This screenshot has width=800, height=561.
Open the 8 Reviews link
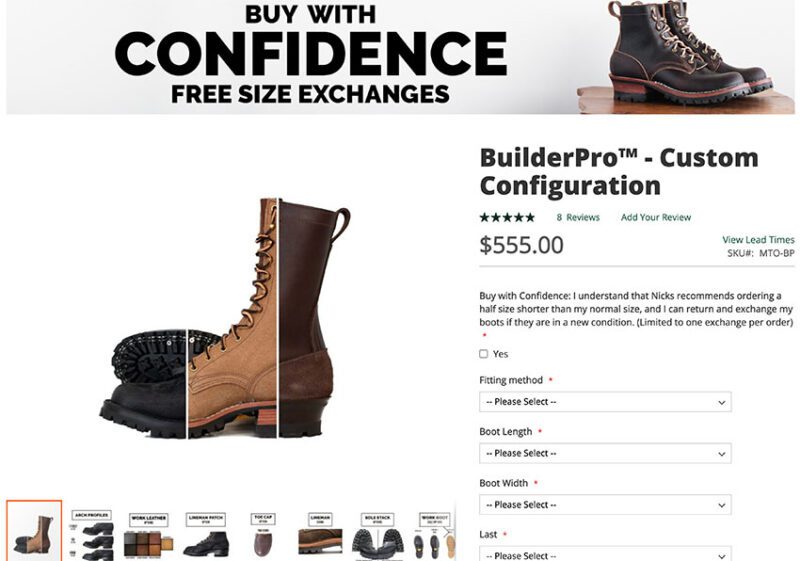[x=577, y=217]
